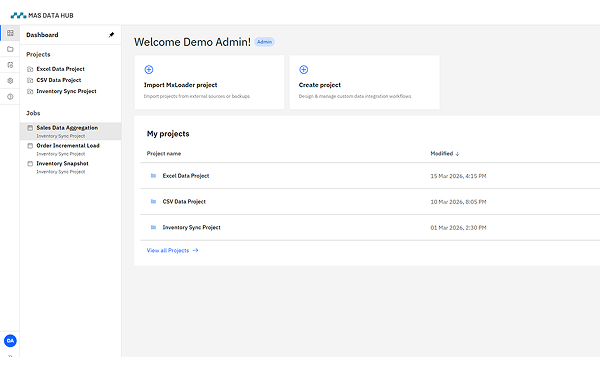
Task: Open CSV Data Project in sidebar
Action: [x=59, y=80]
